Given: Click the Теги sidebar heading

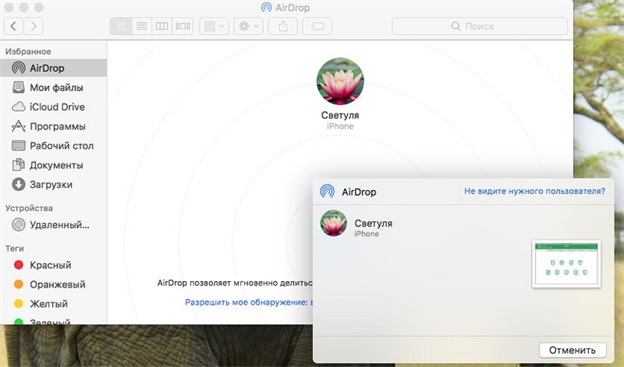Looking at the screenshot, I should point(15,248).
